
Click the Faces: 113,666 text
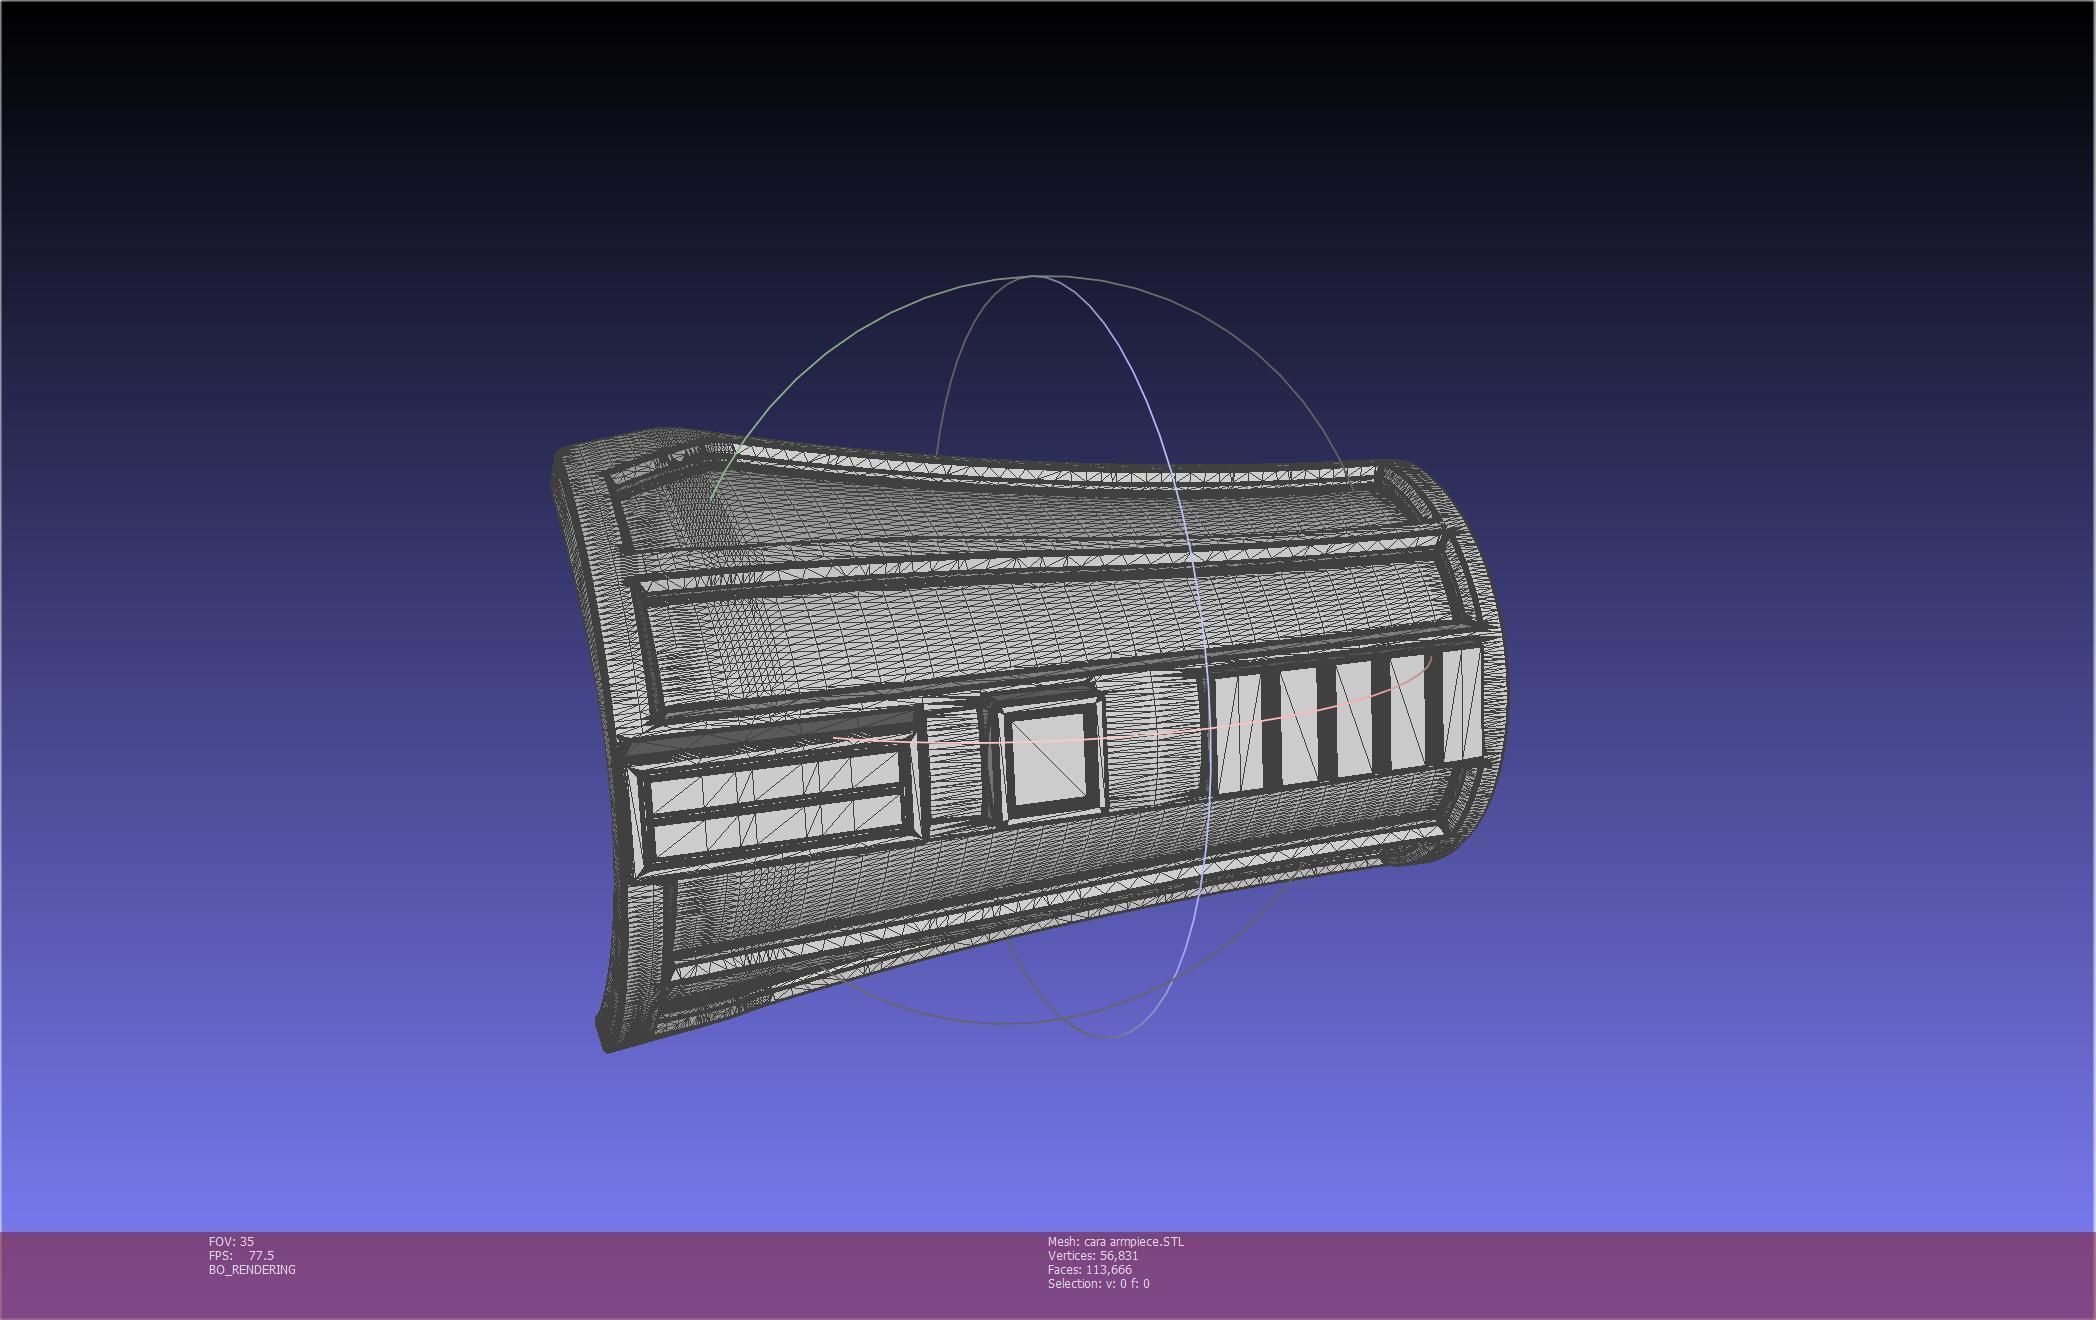(1090, 1269)
